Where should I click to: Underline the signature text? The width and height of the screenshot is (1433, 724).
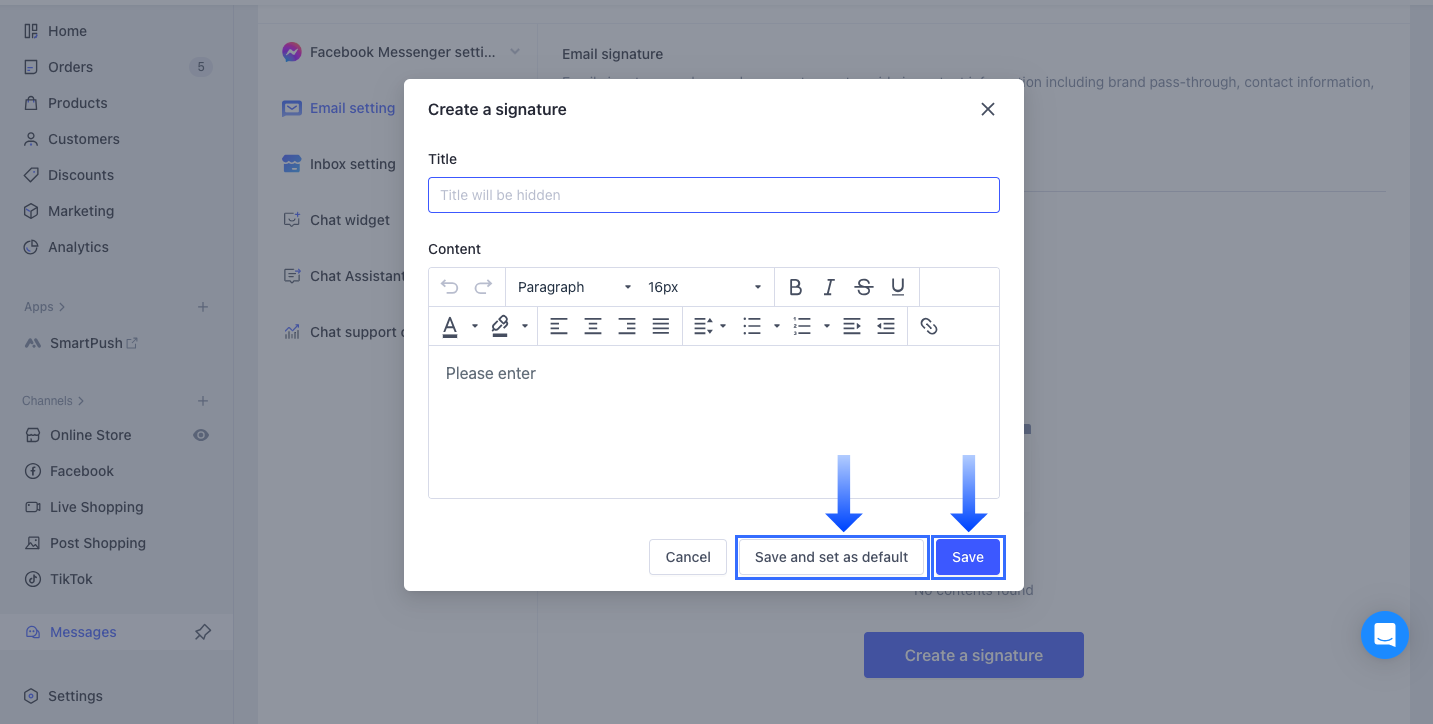click(x=897, y=287)
